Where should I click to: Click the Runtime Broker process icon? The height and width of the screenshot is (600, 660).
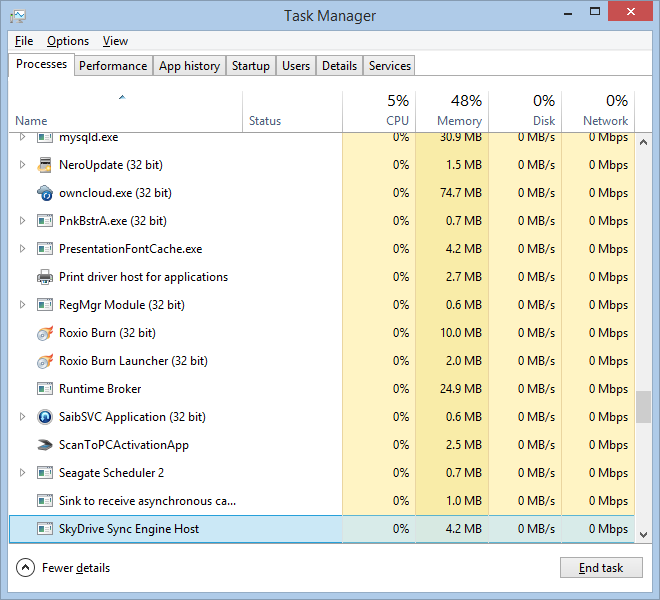(44, 389)
